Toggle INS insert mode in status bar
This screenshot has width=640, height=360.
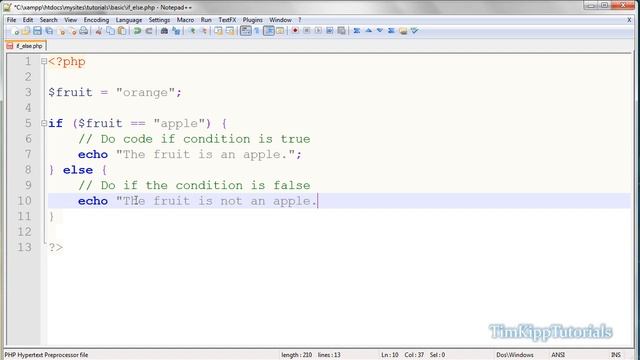(x=616, y=355)
